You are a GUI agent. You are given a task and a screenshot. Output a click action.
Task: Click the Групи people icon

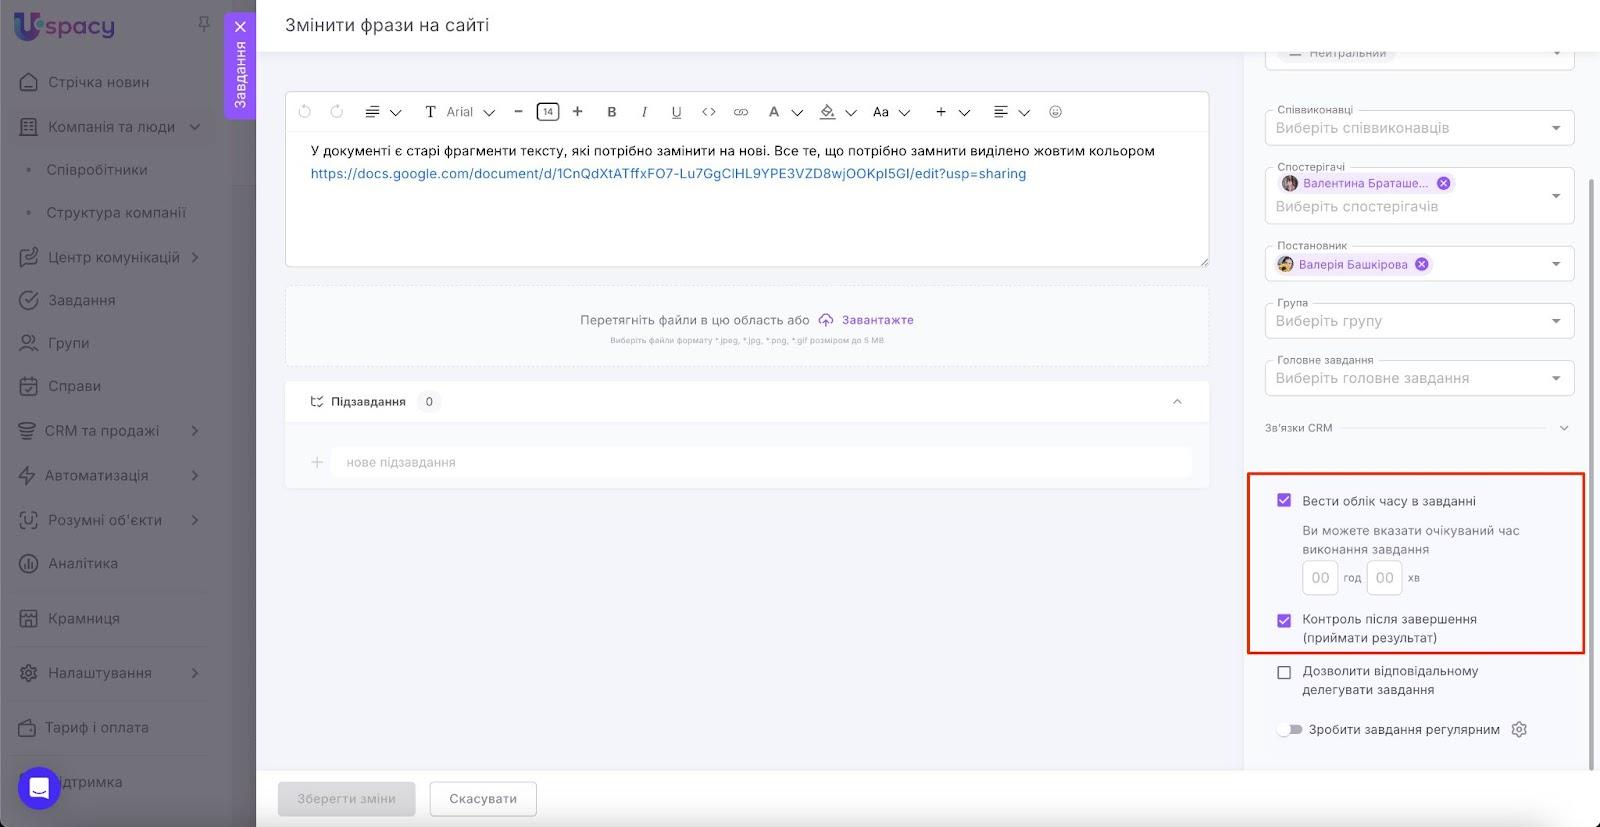(x=29, y=343)
